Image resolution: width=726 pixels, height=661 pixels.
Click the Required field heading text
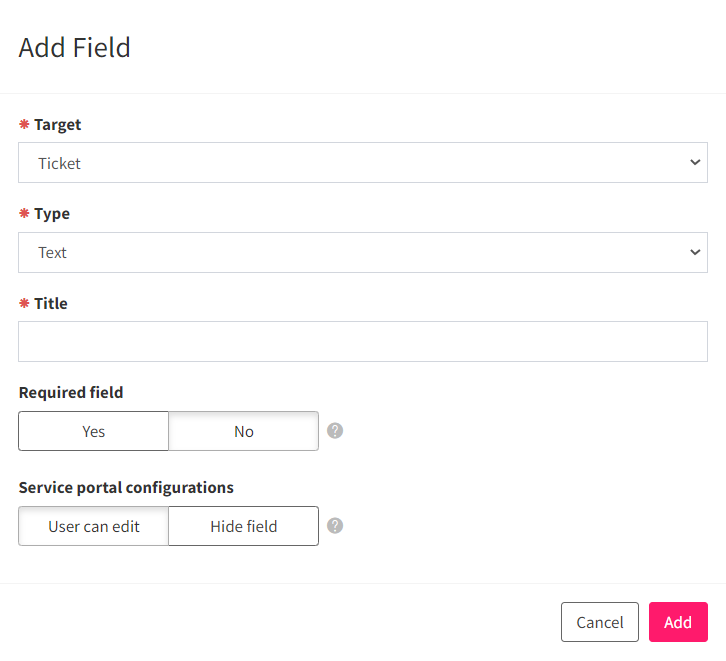[71, 393]
